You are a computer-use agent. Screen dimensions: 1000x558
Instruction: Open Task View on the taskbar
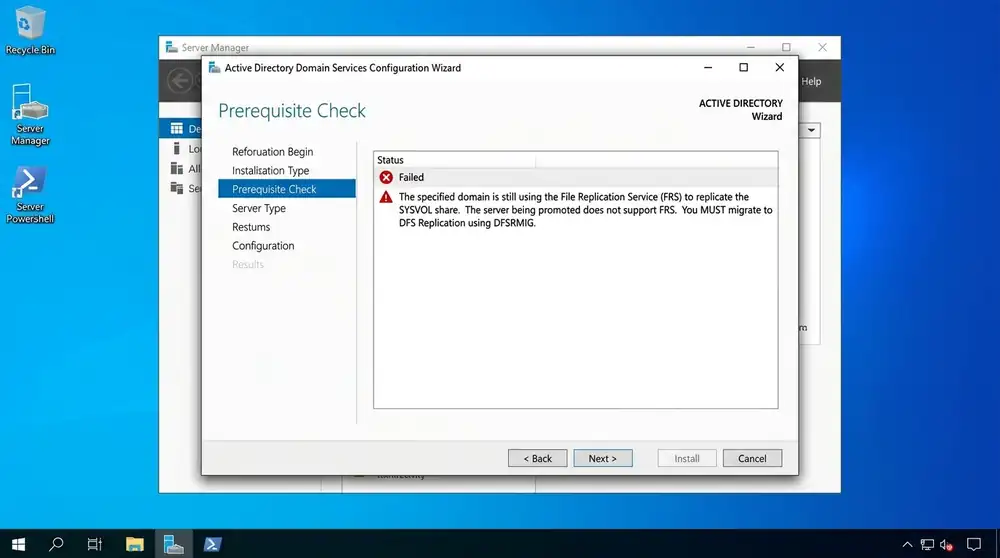point(94,544)
